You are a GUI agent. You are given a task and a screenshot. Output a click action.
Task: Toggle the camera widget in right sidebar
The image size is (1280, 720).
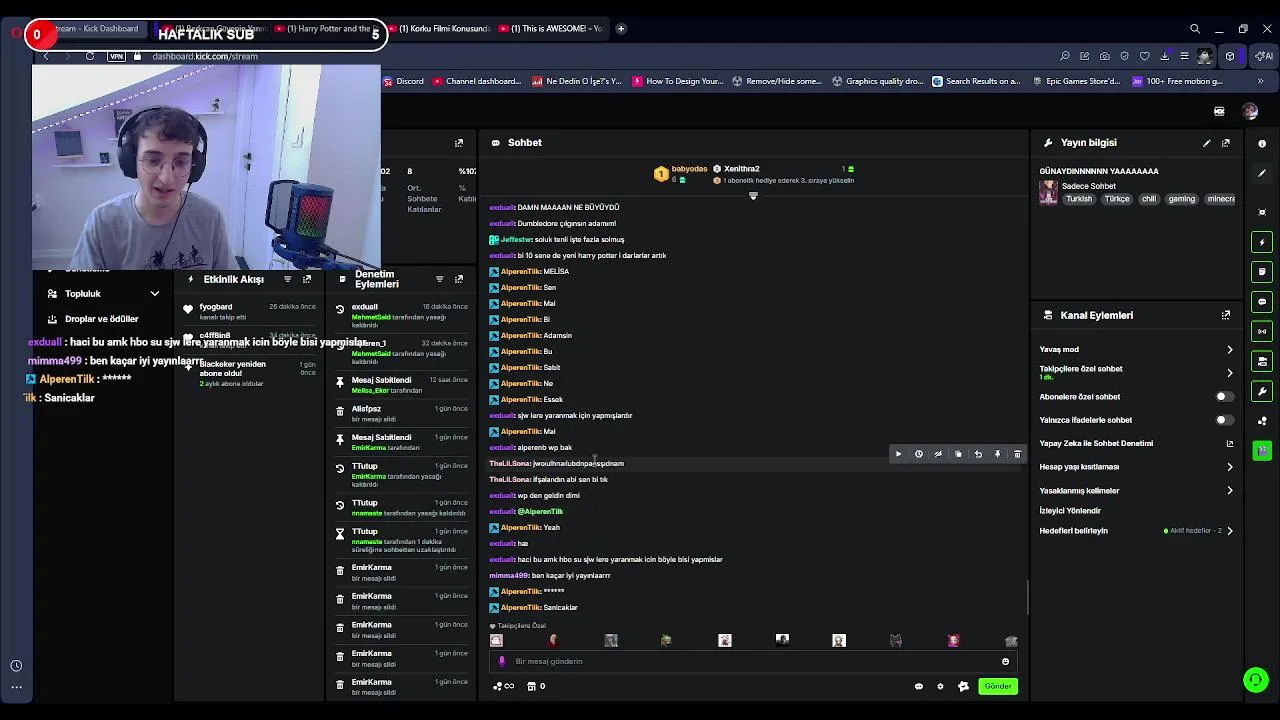pyautogui.click(x=1262, y=361)
